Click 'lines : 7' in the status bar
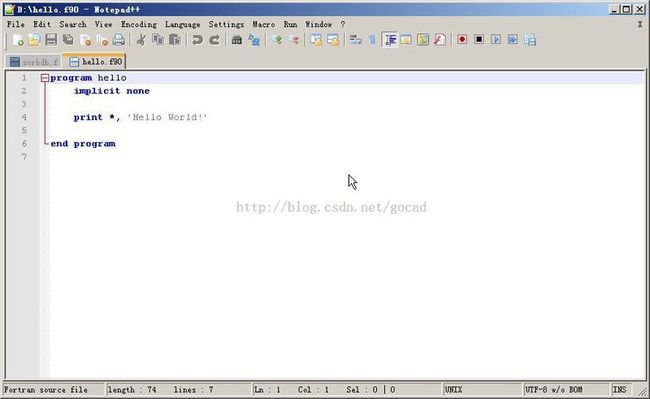Viewport: 650px width, 399px height. click(x=193, y=390)
